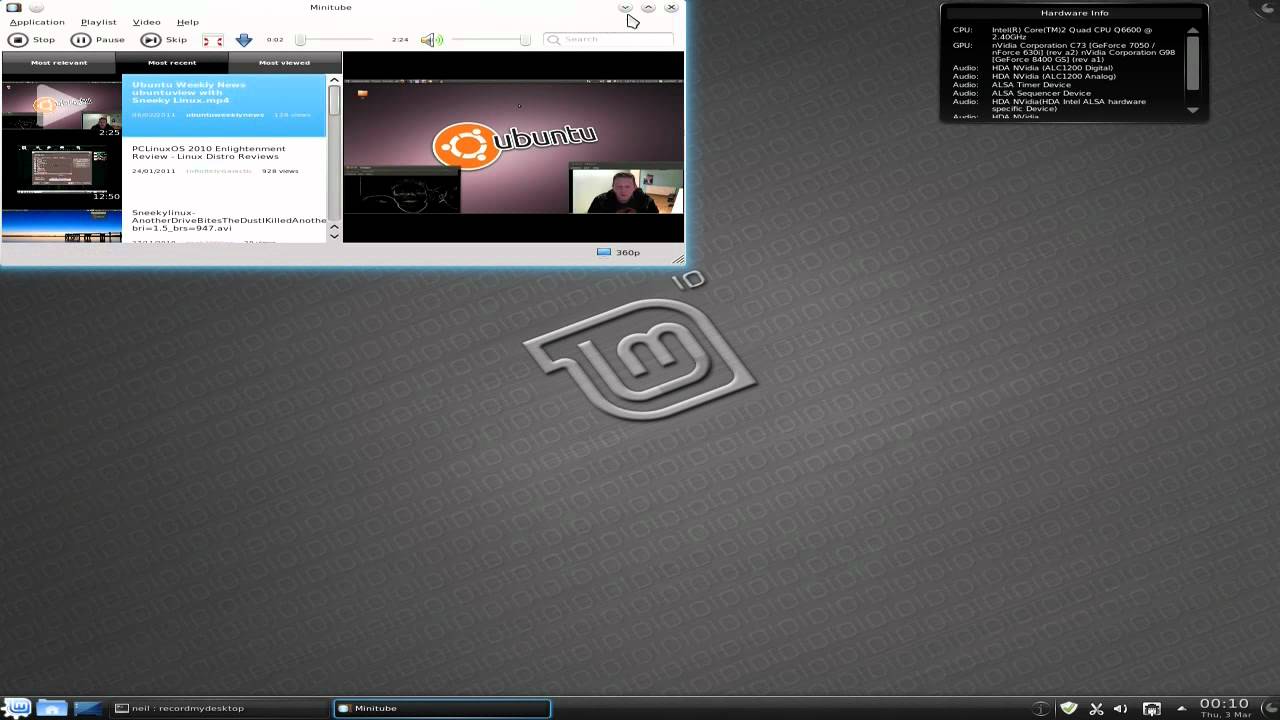Click the sunset pier video thumbnail

61,226
